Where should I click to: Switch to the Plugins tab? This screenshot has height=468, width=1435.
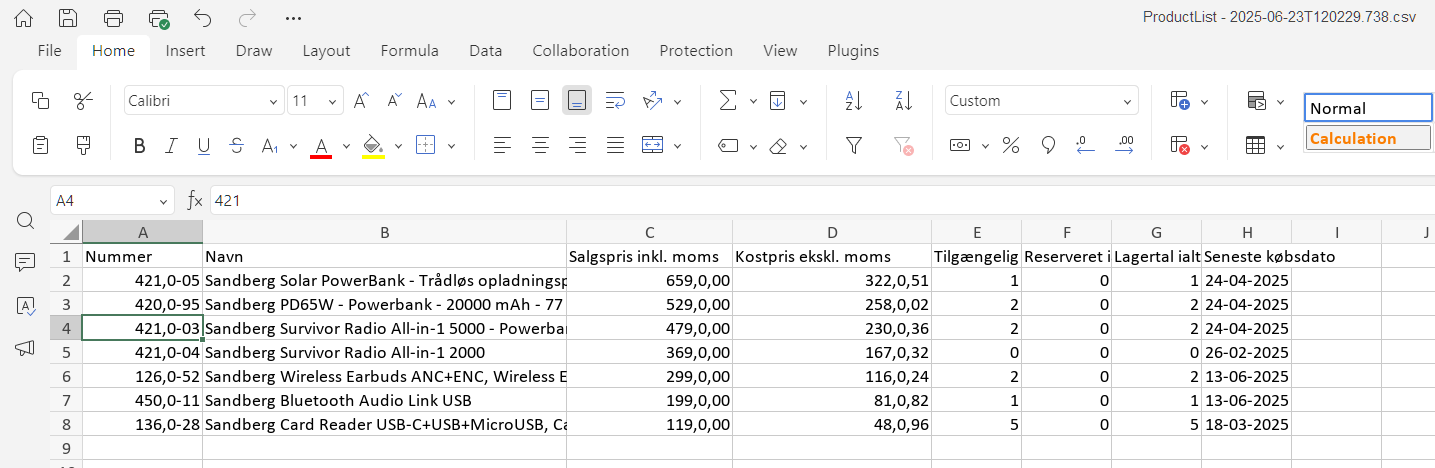853,51
